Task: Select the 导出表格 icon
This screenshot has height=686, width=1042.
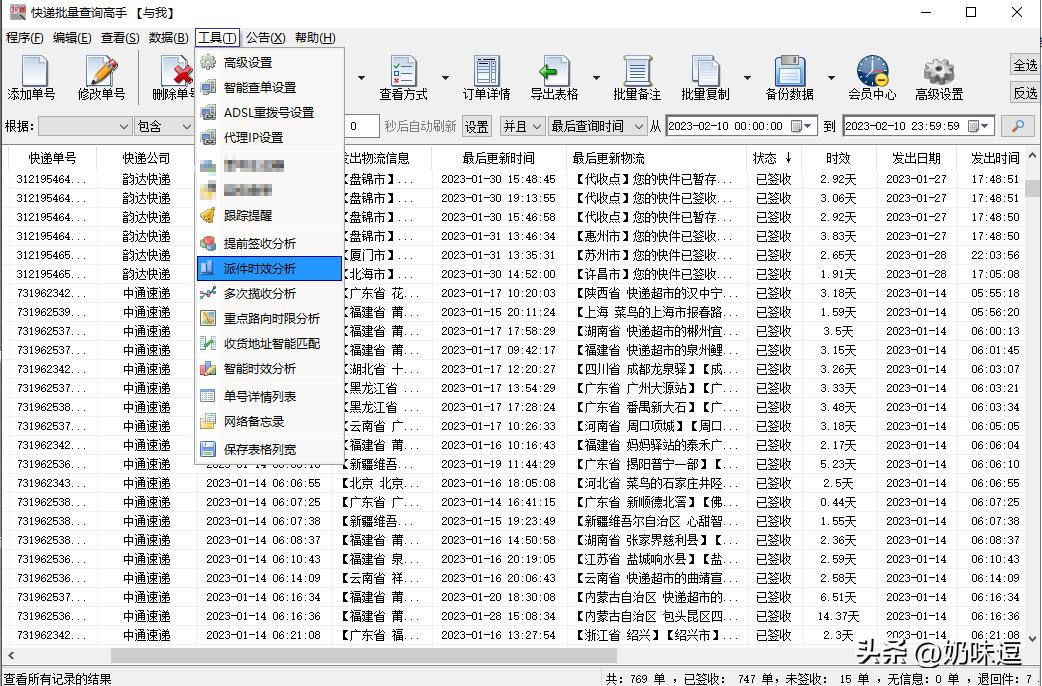Action: pyautogui.click(x=557, y=77)
